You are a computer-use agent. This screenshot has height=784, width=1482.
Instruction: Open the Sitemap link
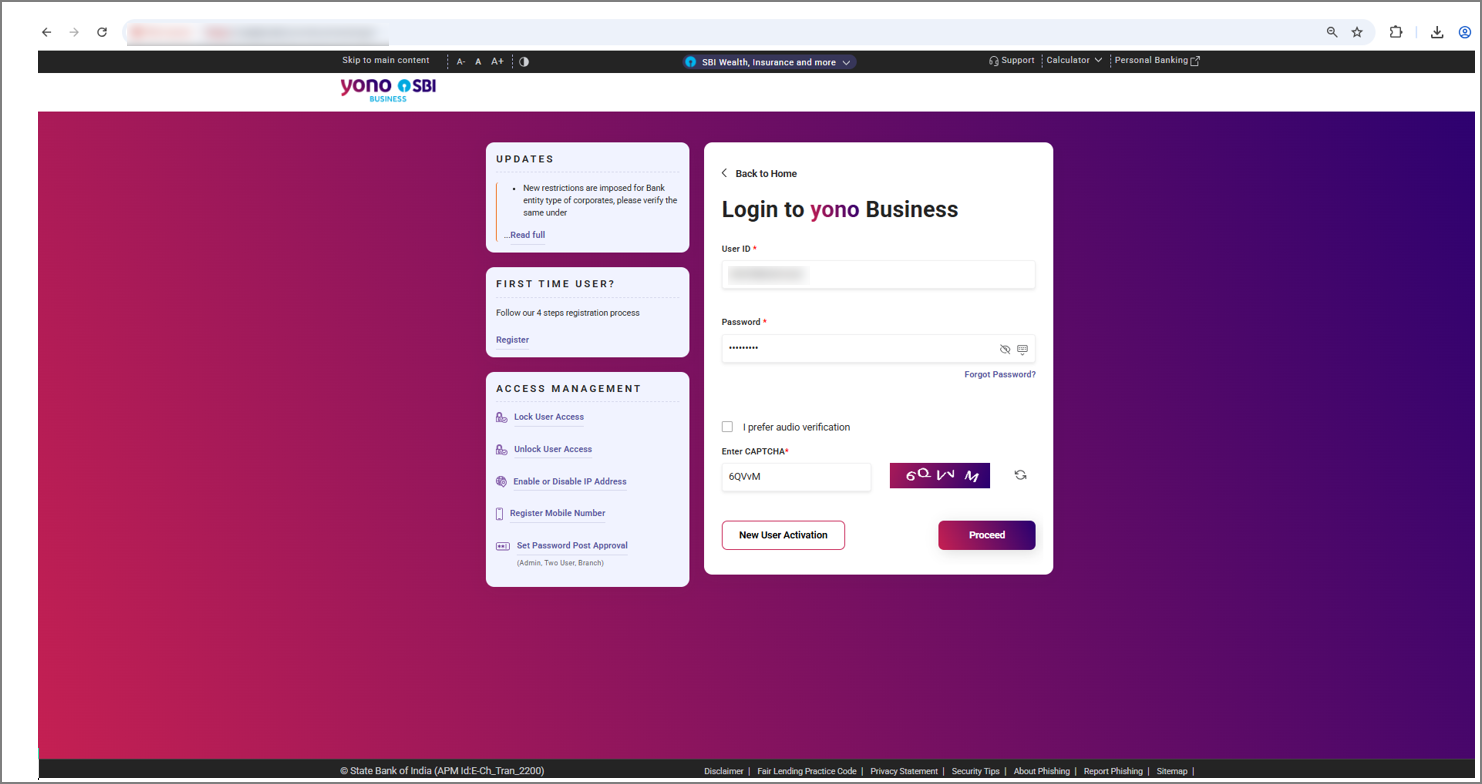coord(1172,771)
